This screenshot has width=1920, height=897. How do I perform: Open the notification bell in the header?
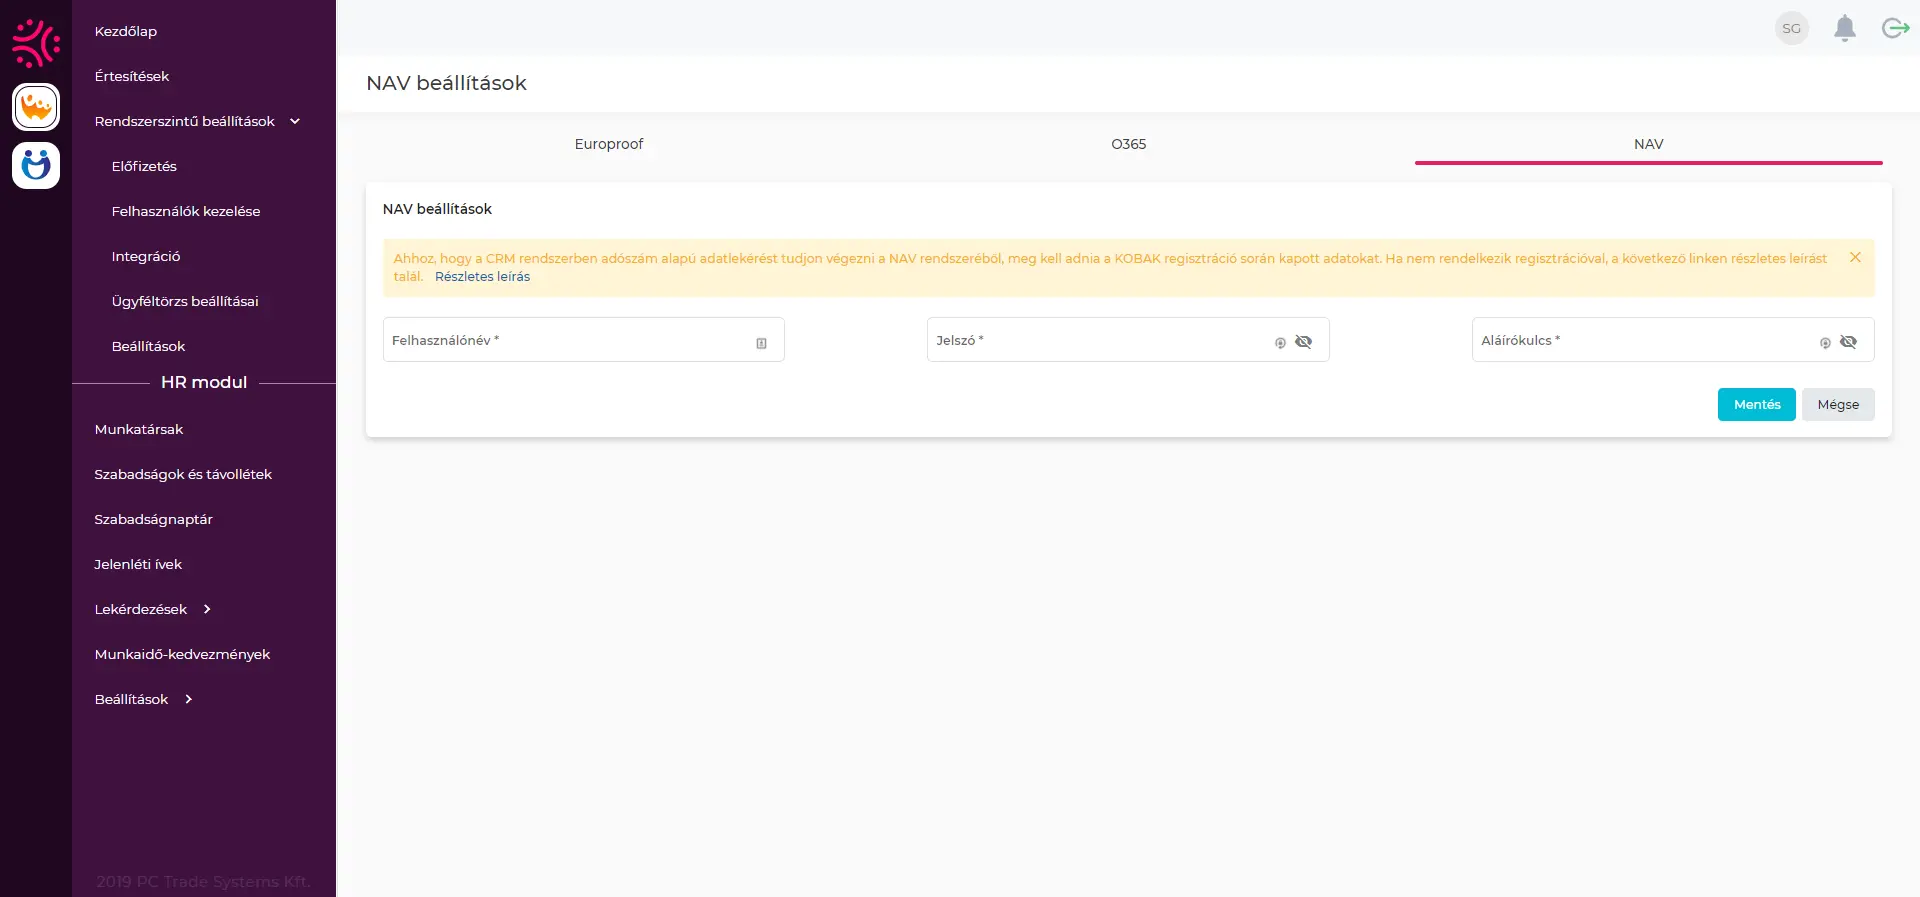1844,28
